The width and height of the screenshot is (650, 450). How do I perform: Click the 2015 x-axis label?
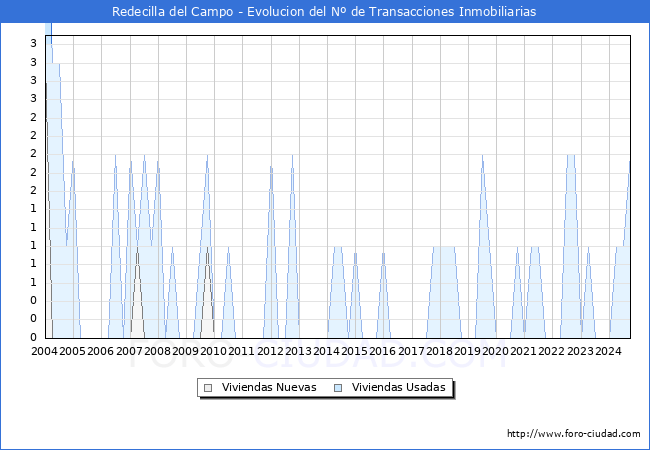tap(354, 351)
